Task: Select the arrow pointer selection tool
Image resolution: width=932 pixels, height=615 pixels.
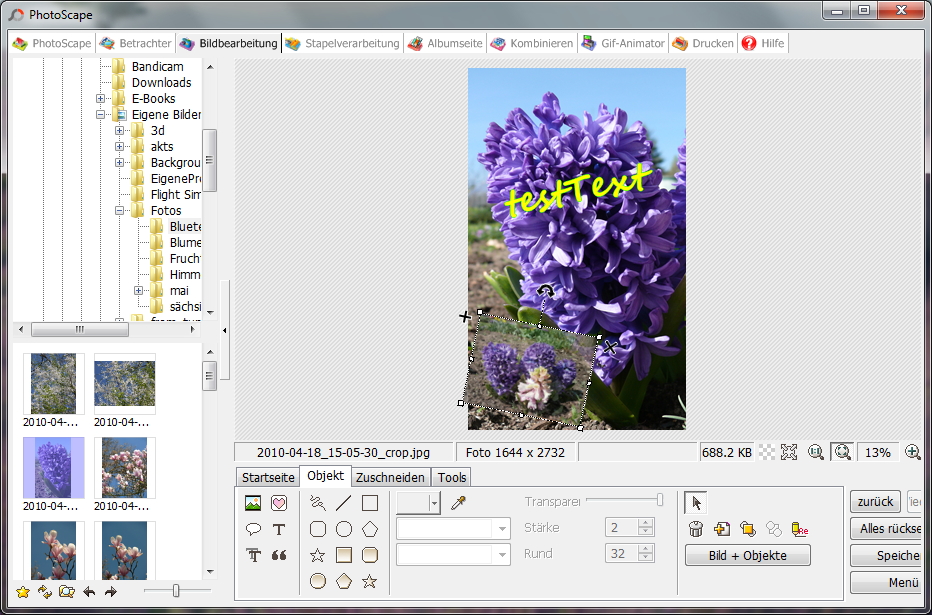Action: (696, 502)
